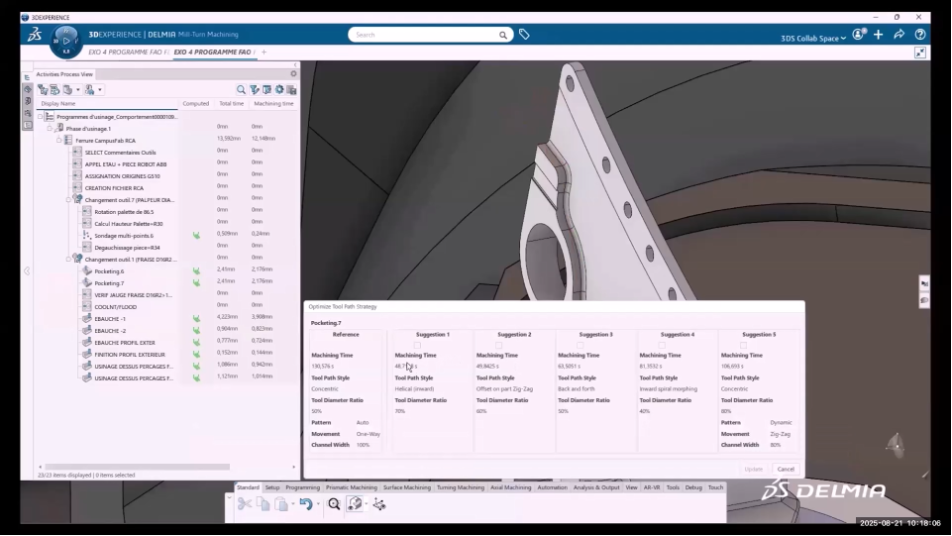Click the Machining time column header
This screenshot has width=952, height=536.
tap(273, 104)
